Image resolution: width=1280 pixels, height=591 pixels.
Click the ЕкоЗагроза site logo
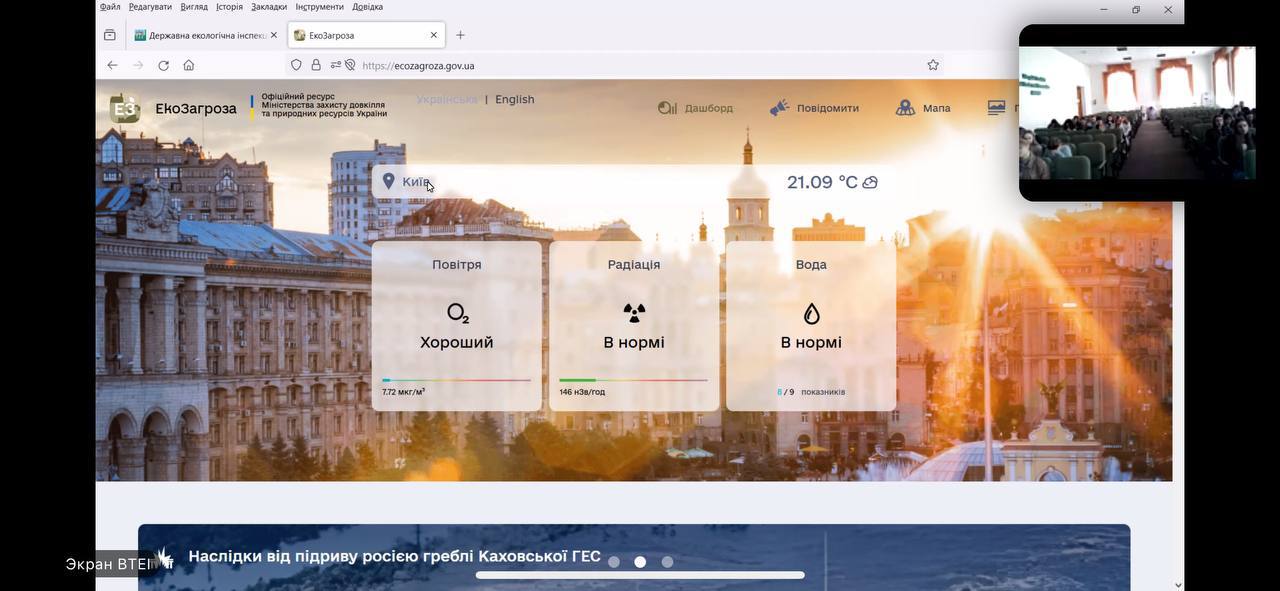coord(125,109)
